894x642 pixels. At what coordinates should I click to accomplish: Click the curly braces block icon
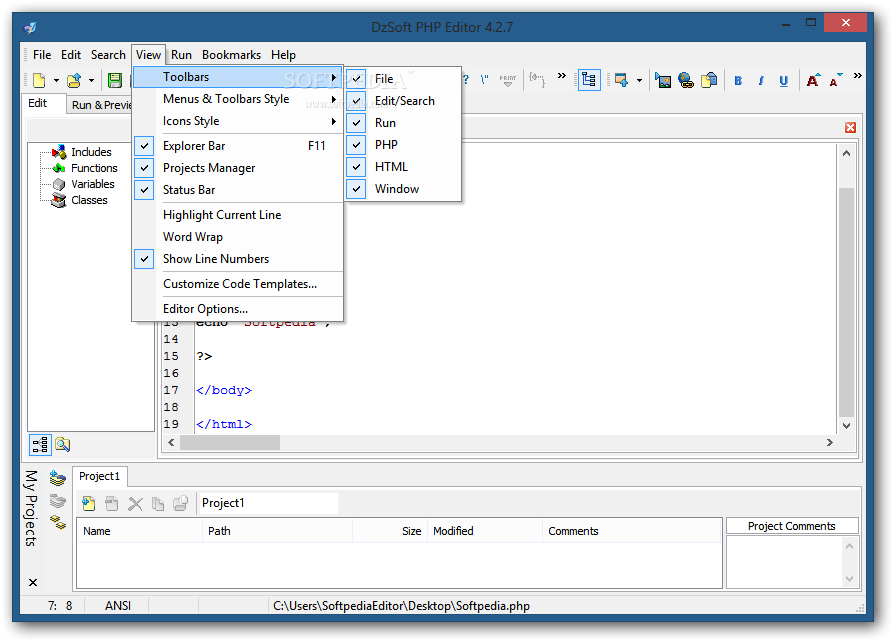pyautogui.click(x=537, y=79)
